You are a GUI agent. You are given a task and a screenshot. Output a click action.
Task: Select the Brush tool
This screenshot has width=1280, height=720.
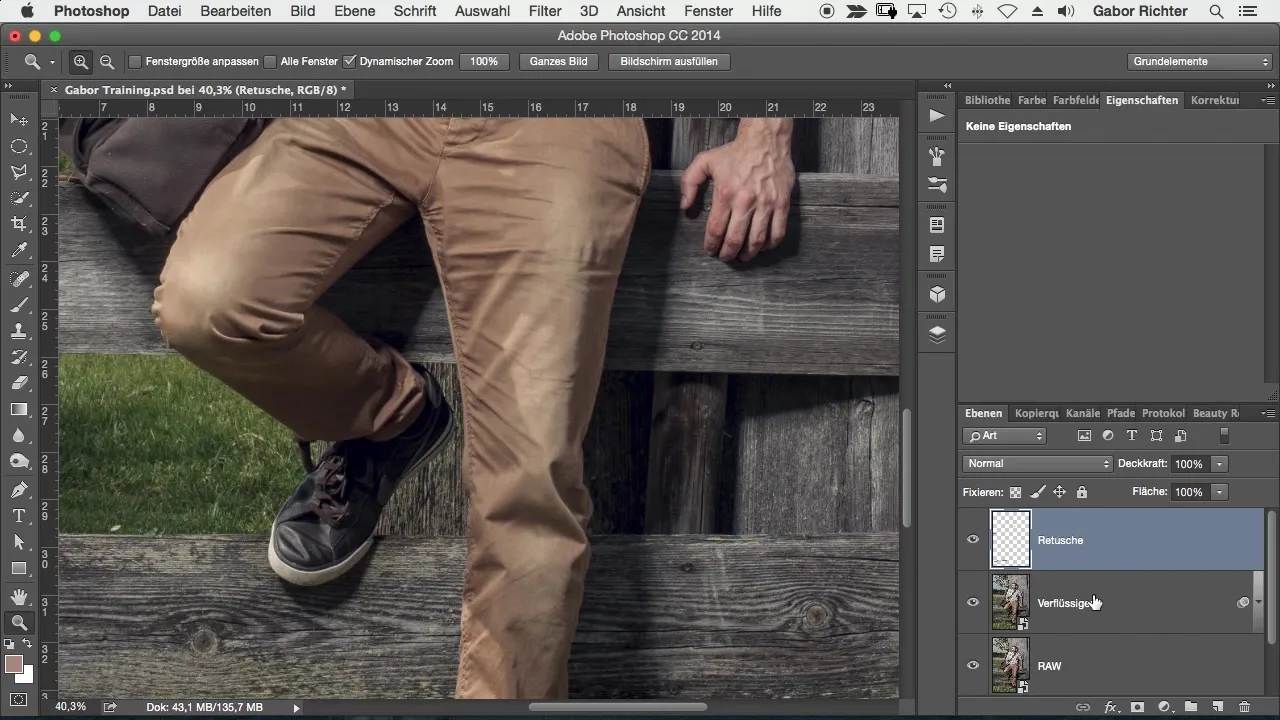(x=18, y=304)
